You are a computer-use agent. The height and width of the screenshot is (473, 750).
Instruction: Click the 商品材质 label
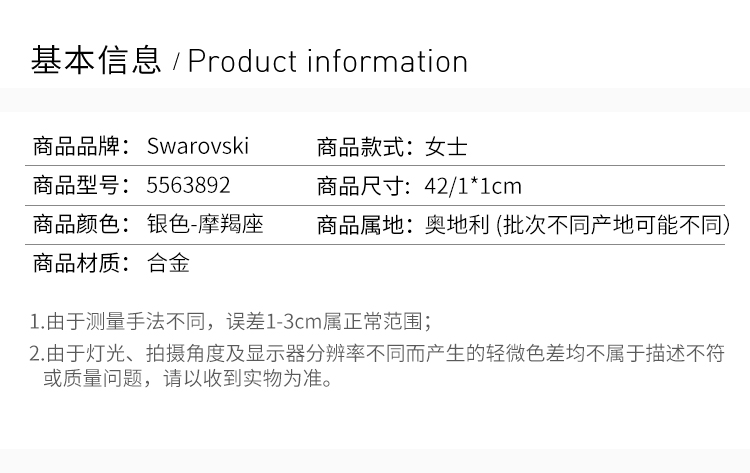pos(81,264)
